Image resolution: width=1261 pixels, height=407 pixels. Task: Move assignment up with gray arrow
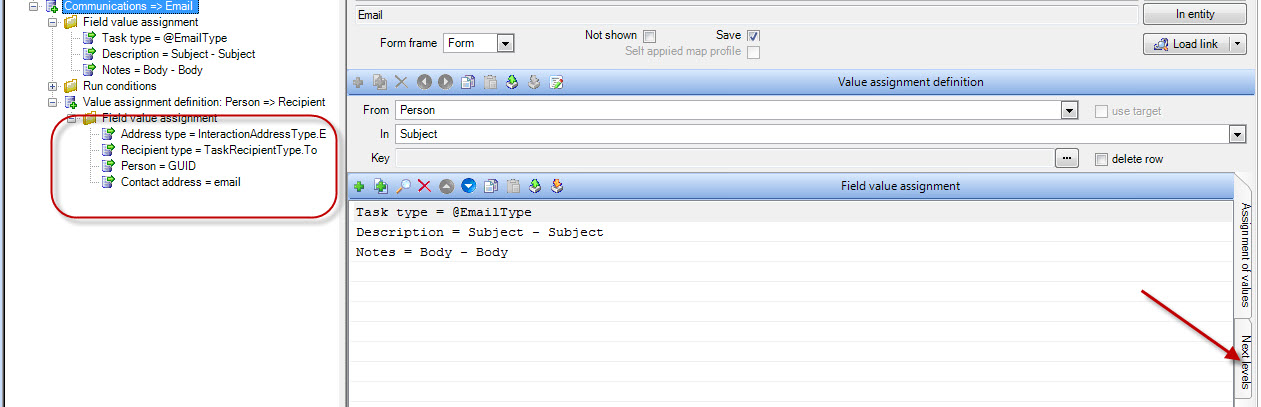(446, 186)
